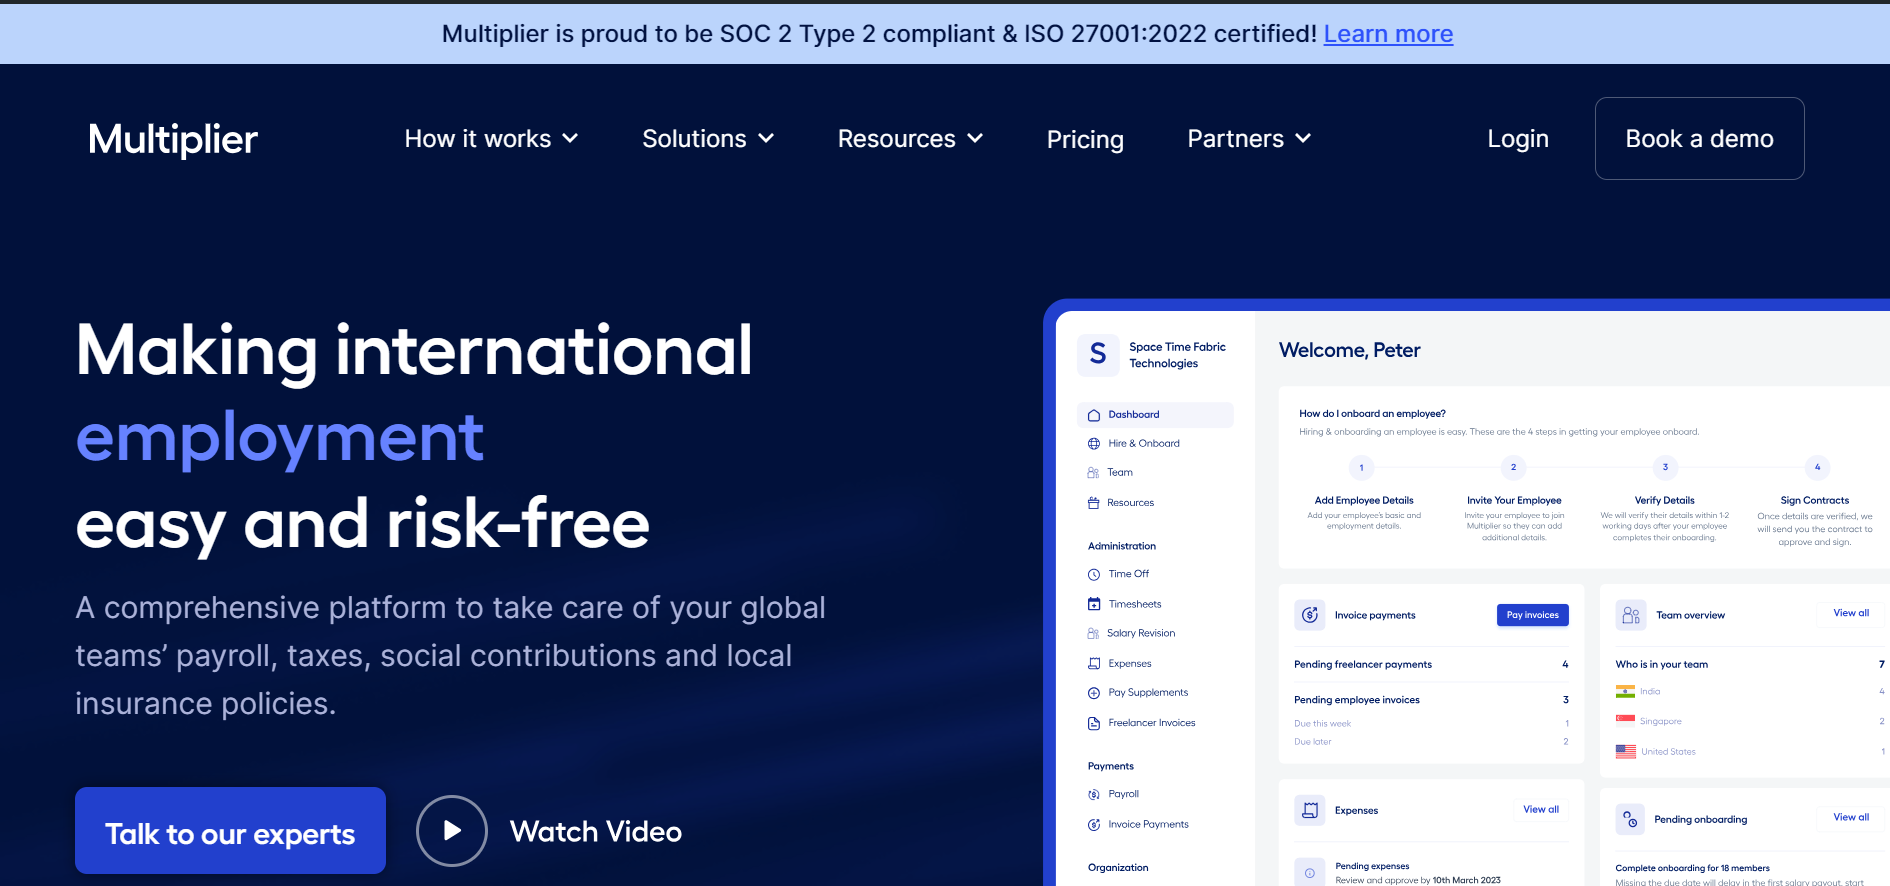The width and height of the screenshot is (1890, 886).
Task: Click the sidebar Invoice Payments icon
Action: tap(1094, 825)
